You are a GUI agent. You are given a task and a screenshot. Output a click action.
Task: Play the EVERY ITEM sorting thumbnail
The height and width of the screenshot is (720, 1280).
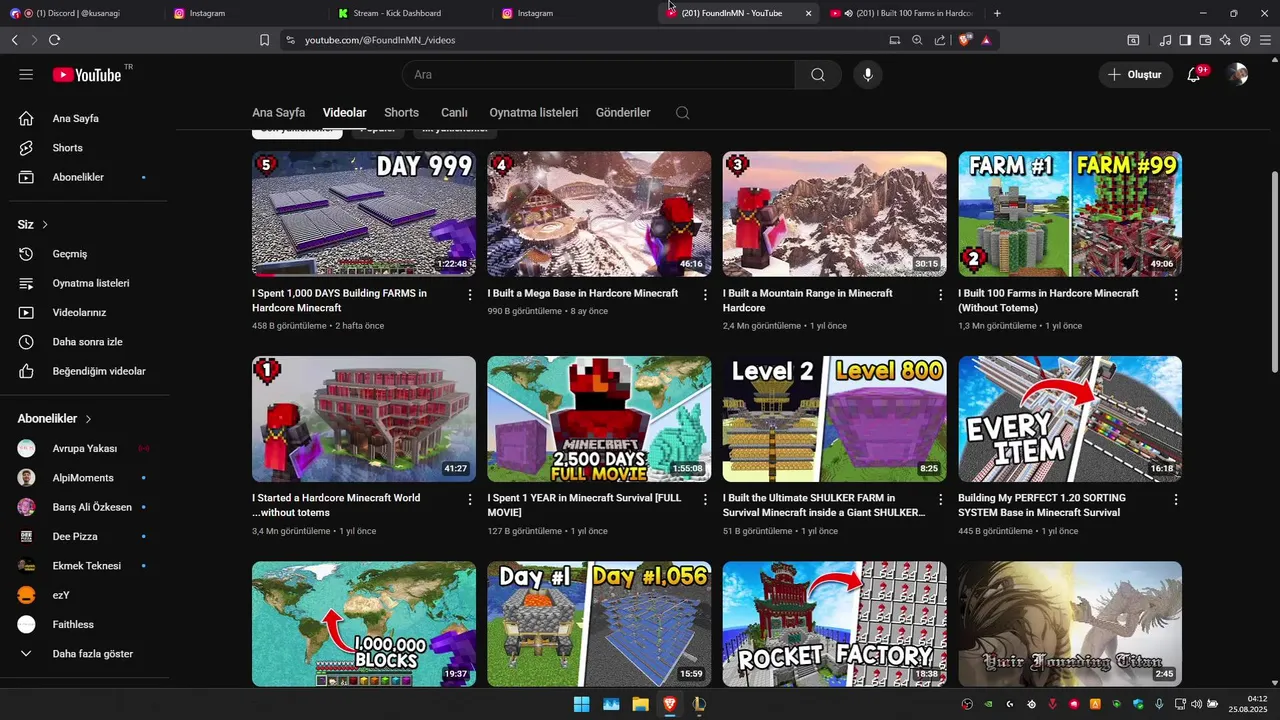(1070, 419)
